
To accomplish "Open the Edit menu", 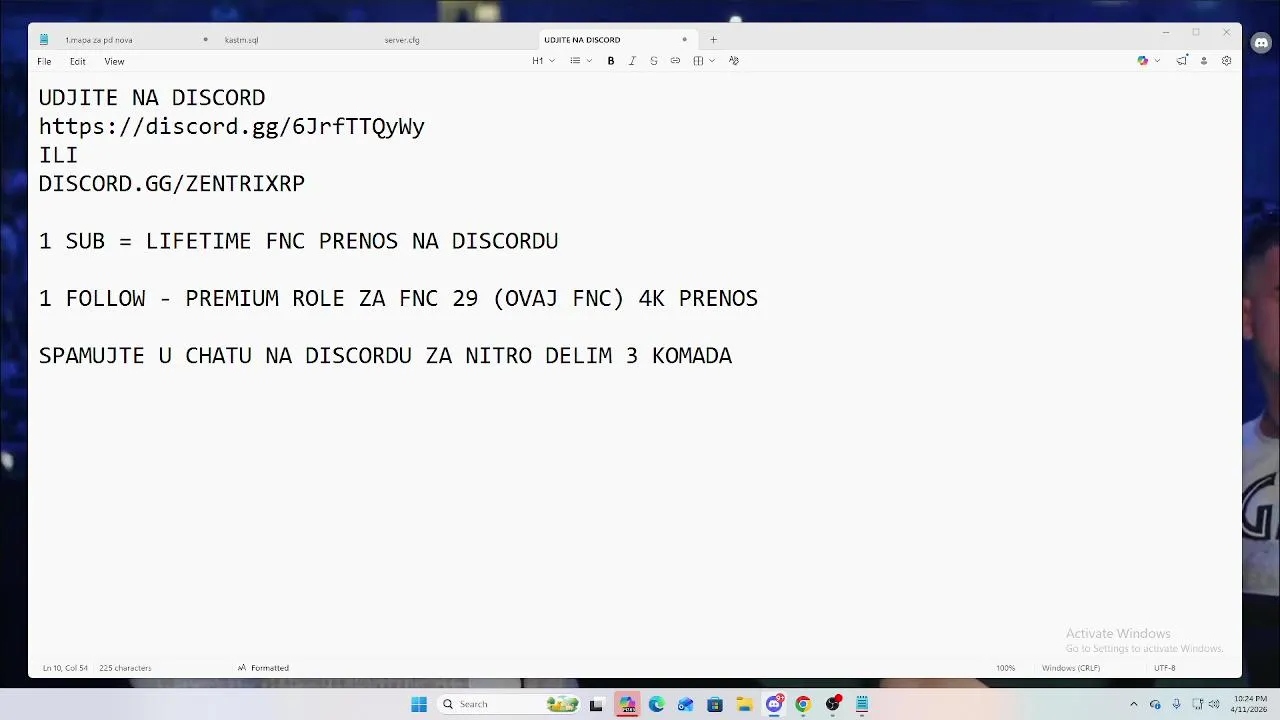I will [77, 62].
